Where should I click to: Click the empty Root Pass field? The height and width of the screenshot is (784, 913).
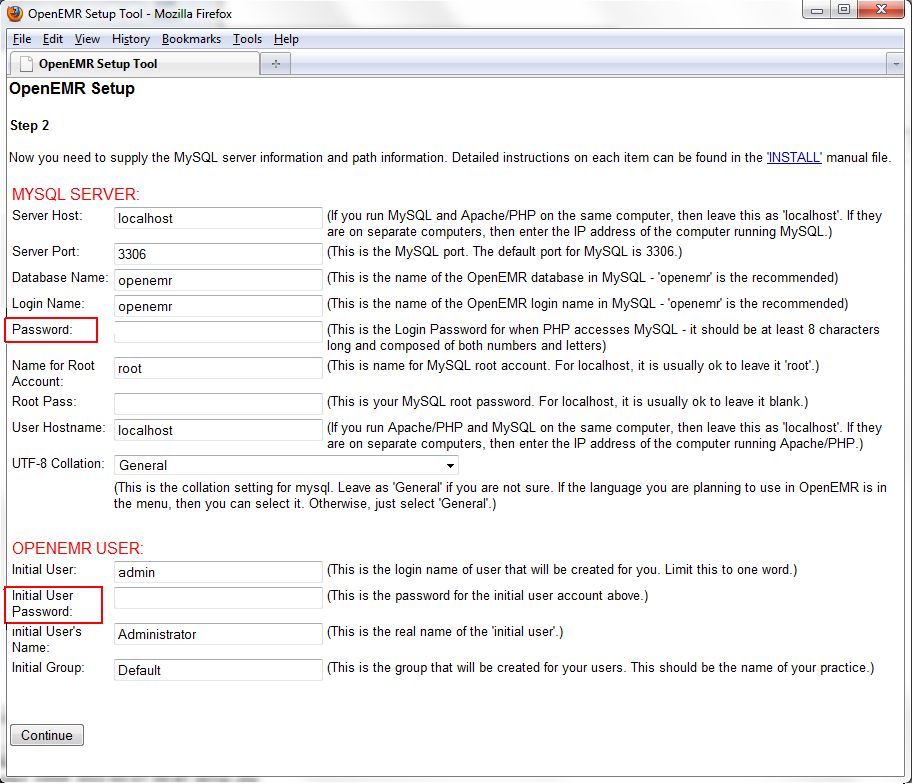[218, 404]
